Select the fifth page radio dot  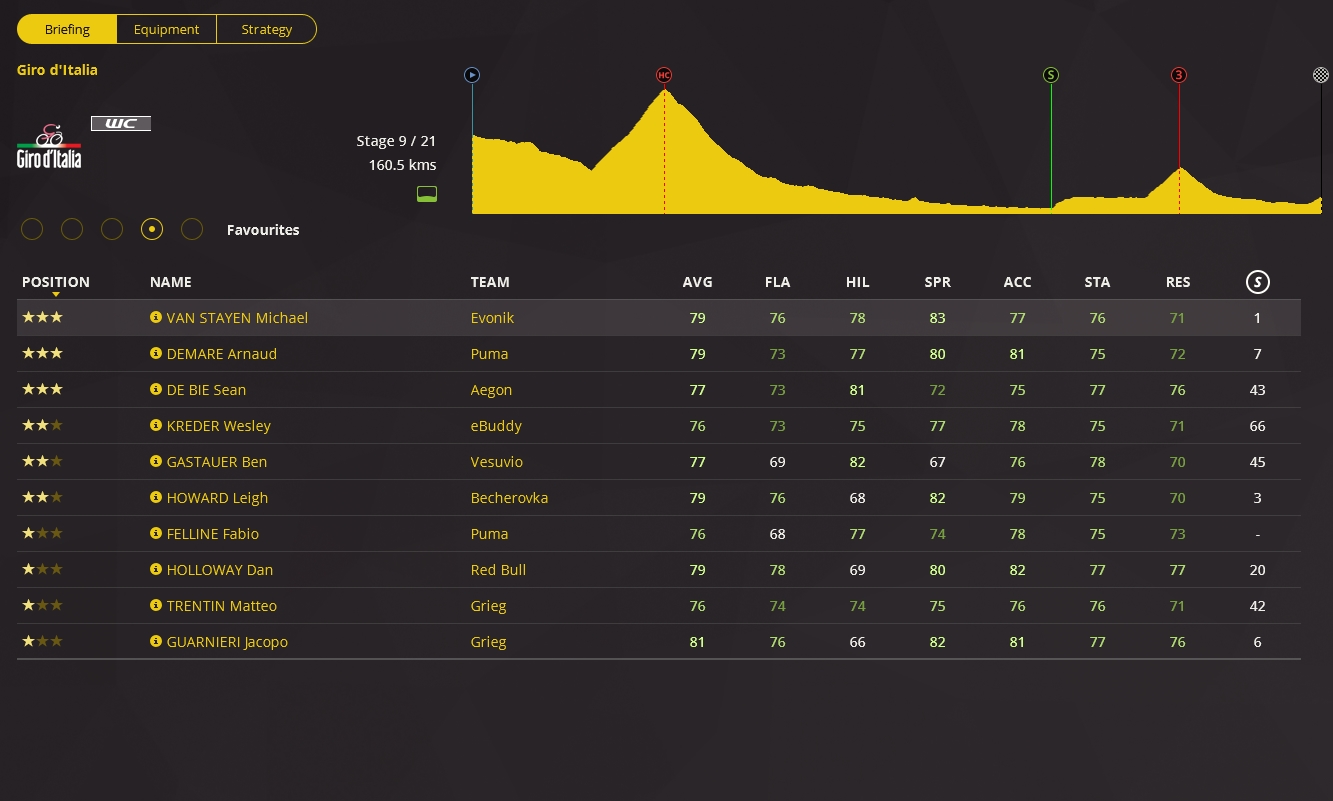point(192,229)
